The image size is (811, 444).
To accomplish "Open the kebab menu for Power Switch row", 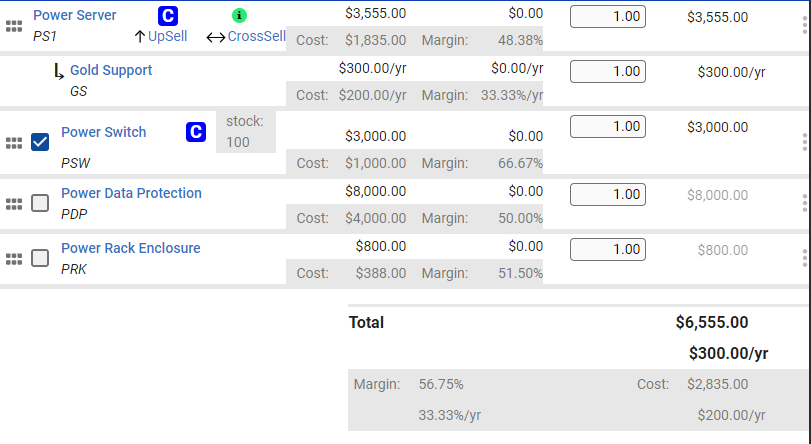I will [x=805, y=142].
